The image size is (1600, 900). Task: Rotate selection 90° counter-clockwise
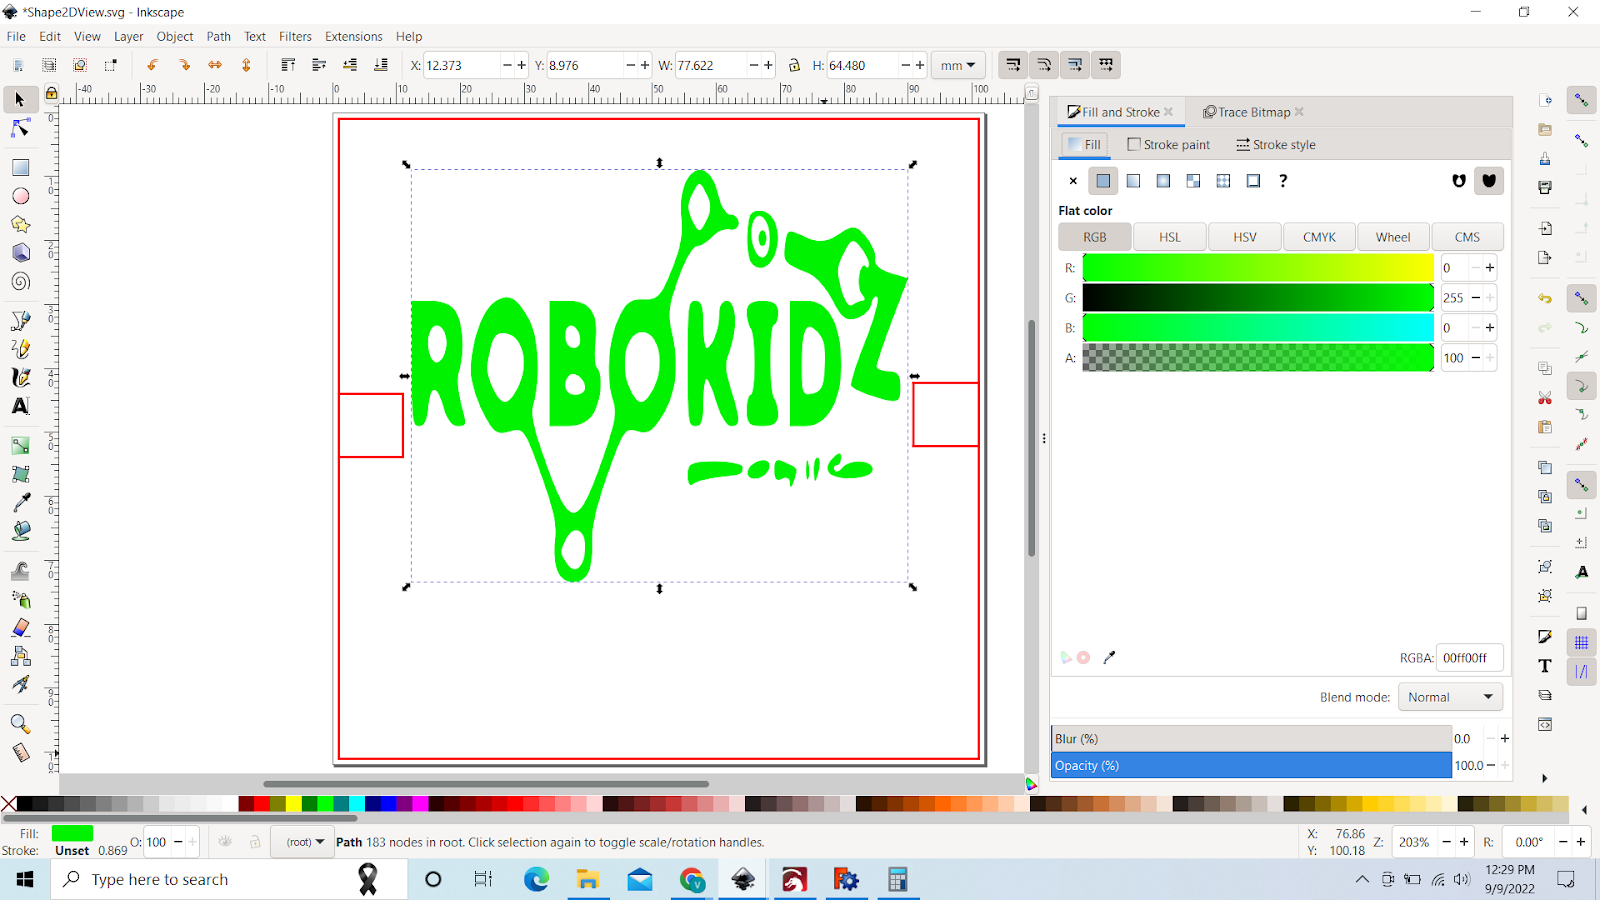[x=152, y=65]
